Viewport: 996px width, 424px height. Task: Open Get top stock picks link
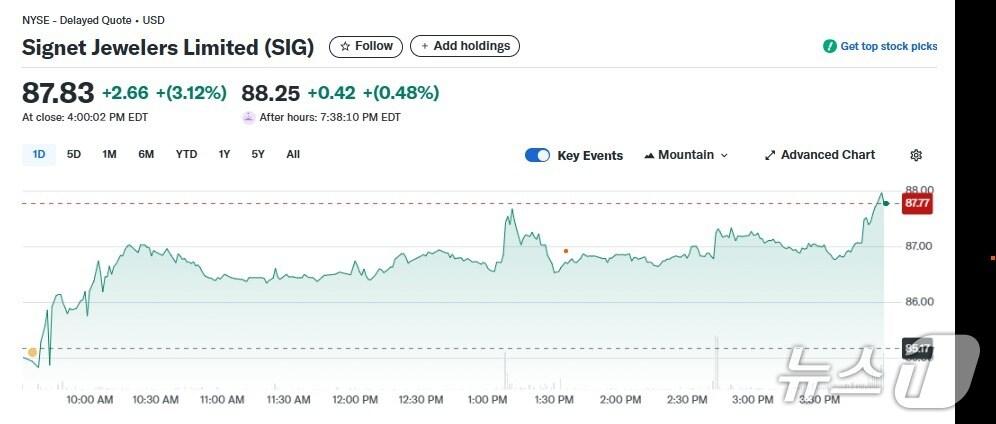(x=888, y=46)
